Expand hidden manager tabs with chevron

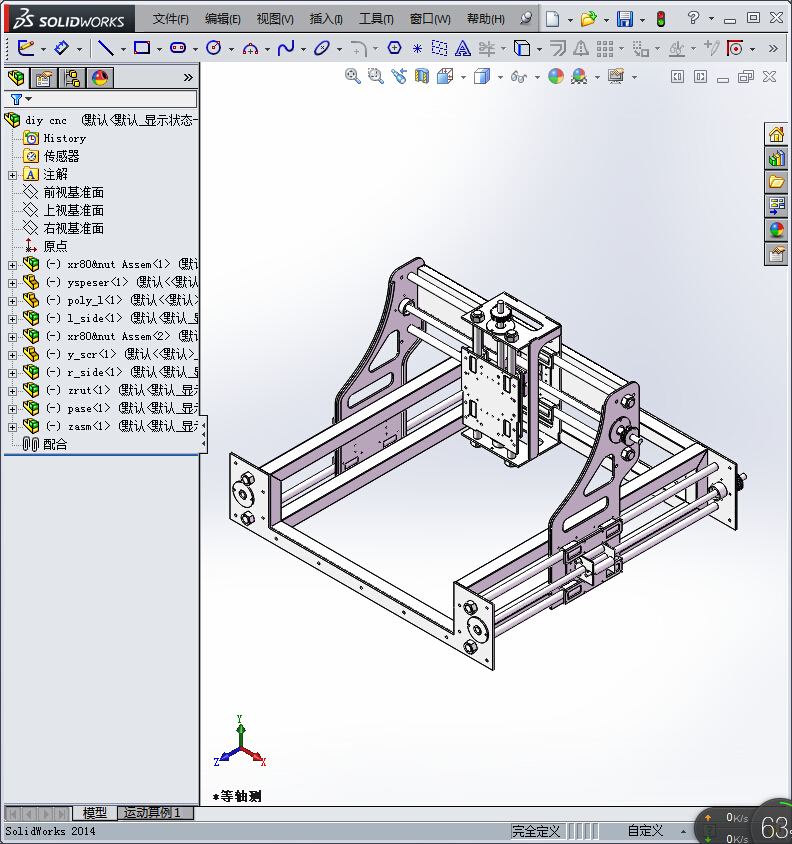(x=188, y=78)
